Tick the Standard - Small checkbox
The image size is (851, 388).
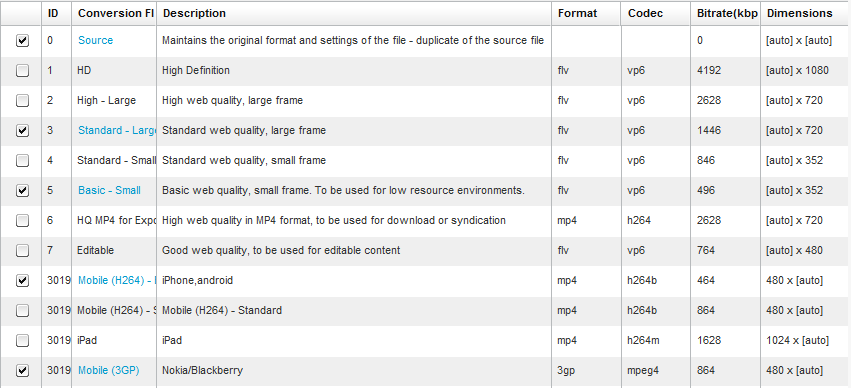point(22,161)
